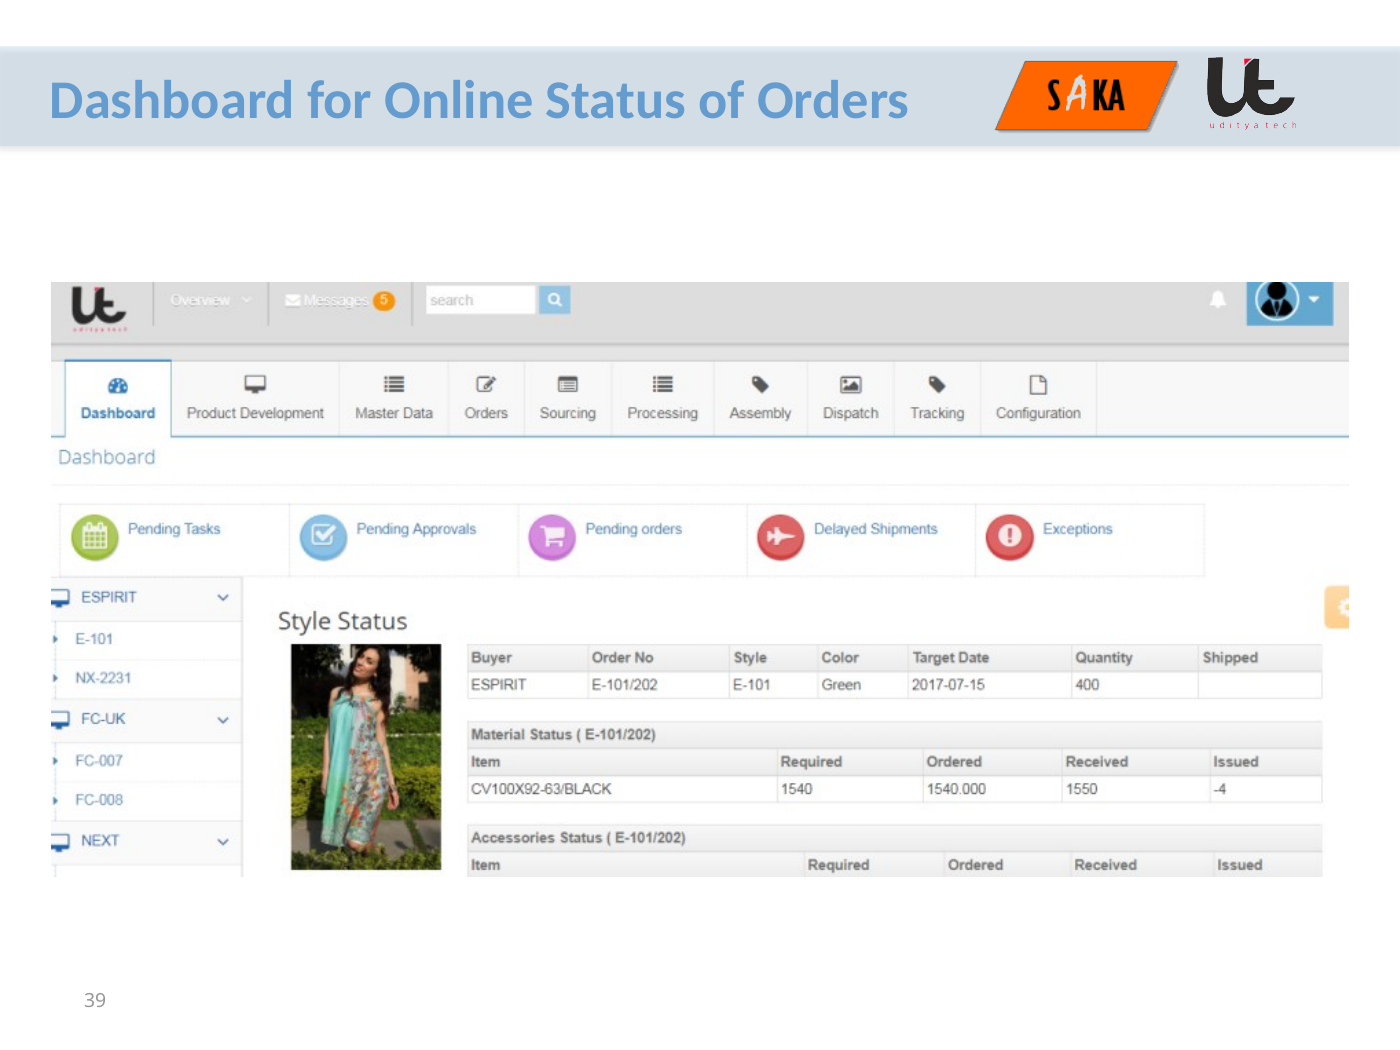Click the search magnifier button
This screenshot has height=1050, width=1400.
point(554,300)
